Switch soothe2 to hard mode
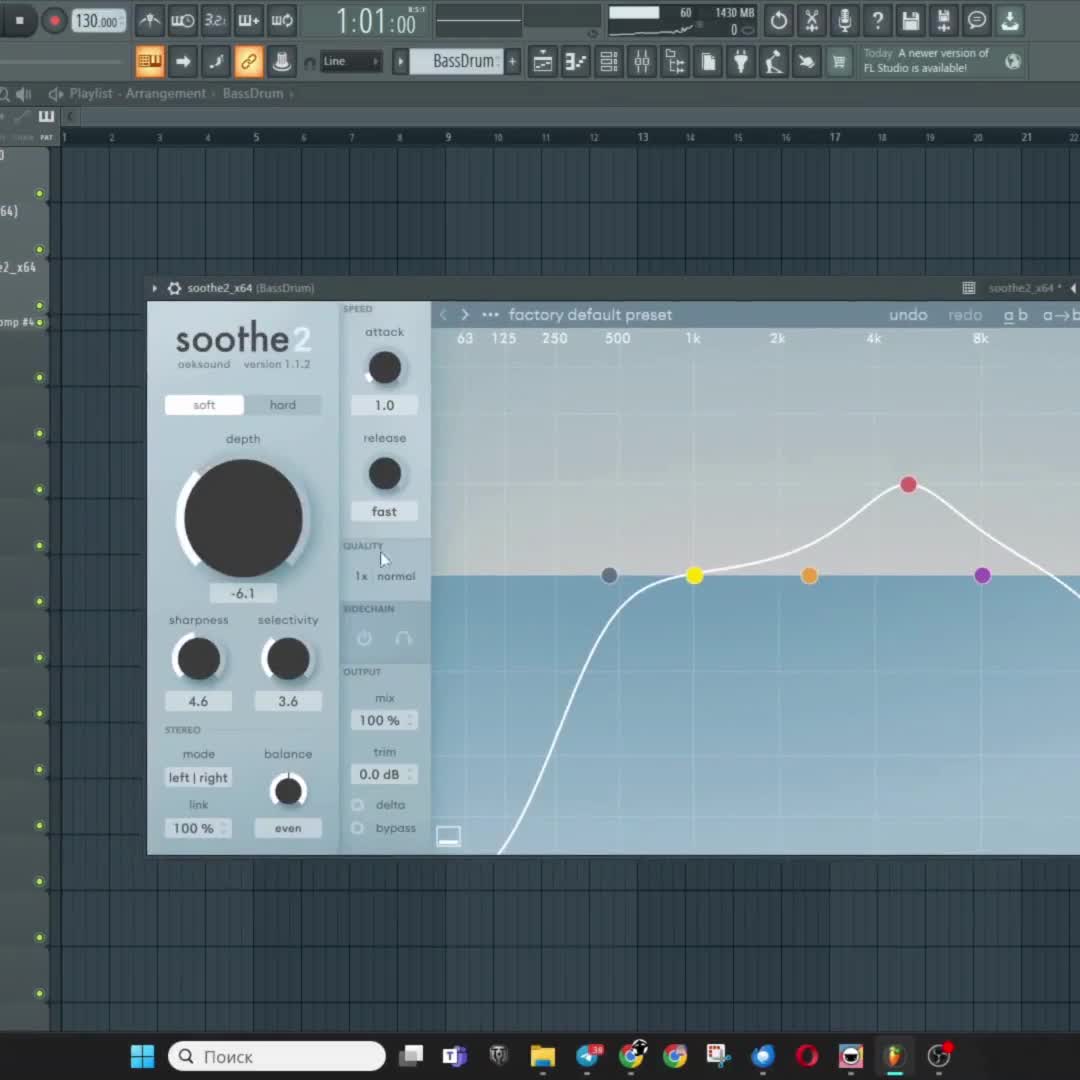This screenshot has width=1080, height=1080. tap(282, 404)
